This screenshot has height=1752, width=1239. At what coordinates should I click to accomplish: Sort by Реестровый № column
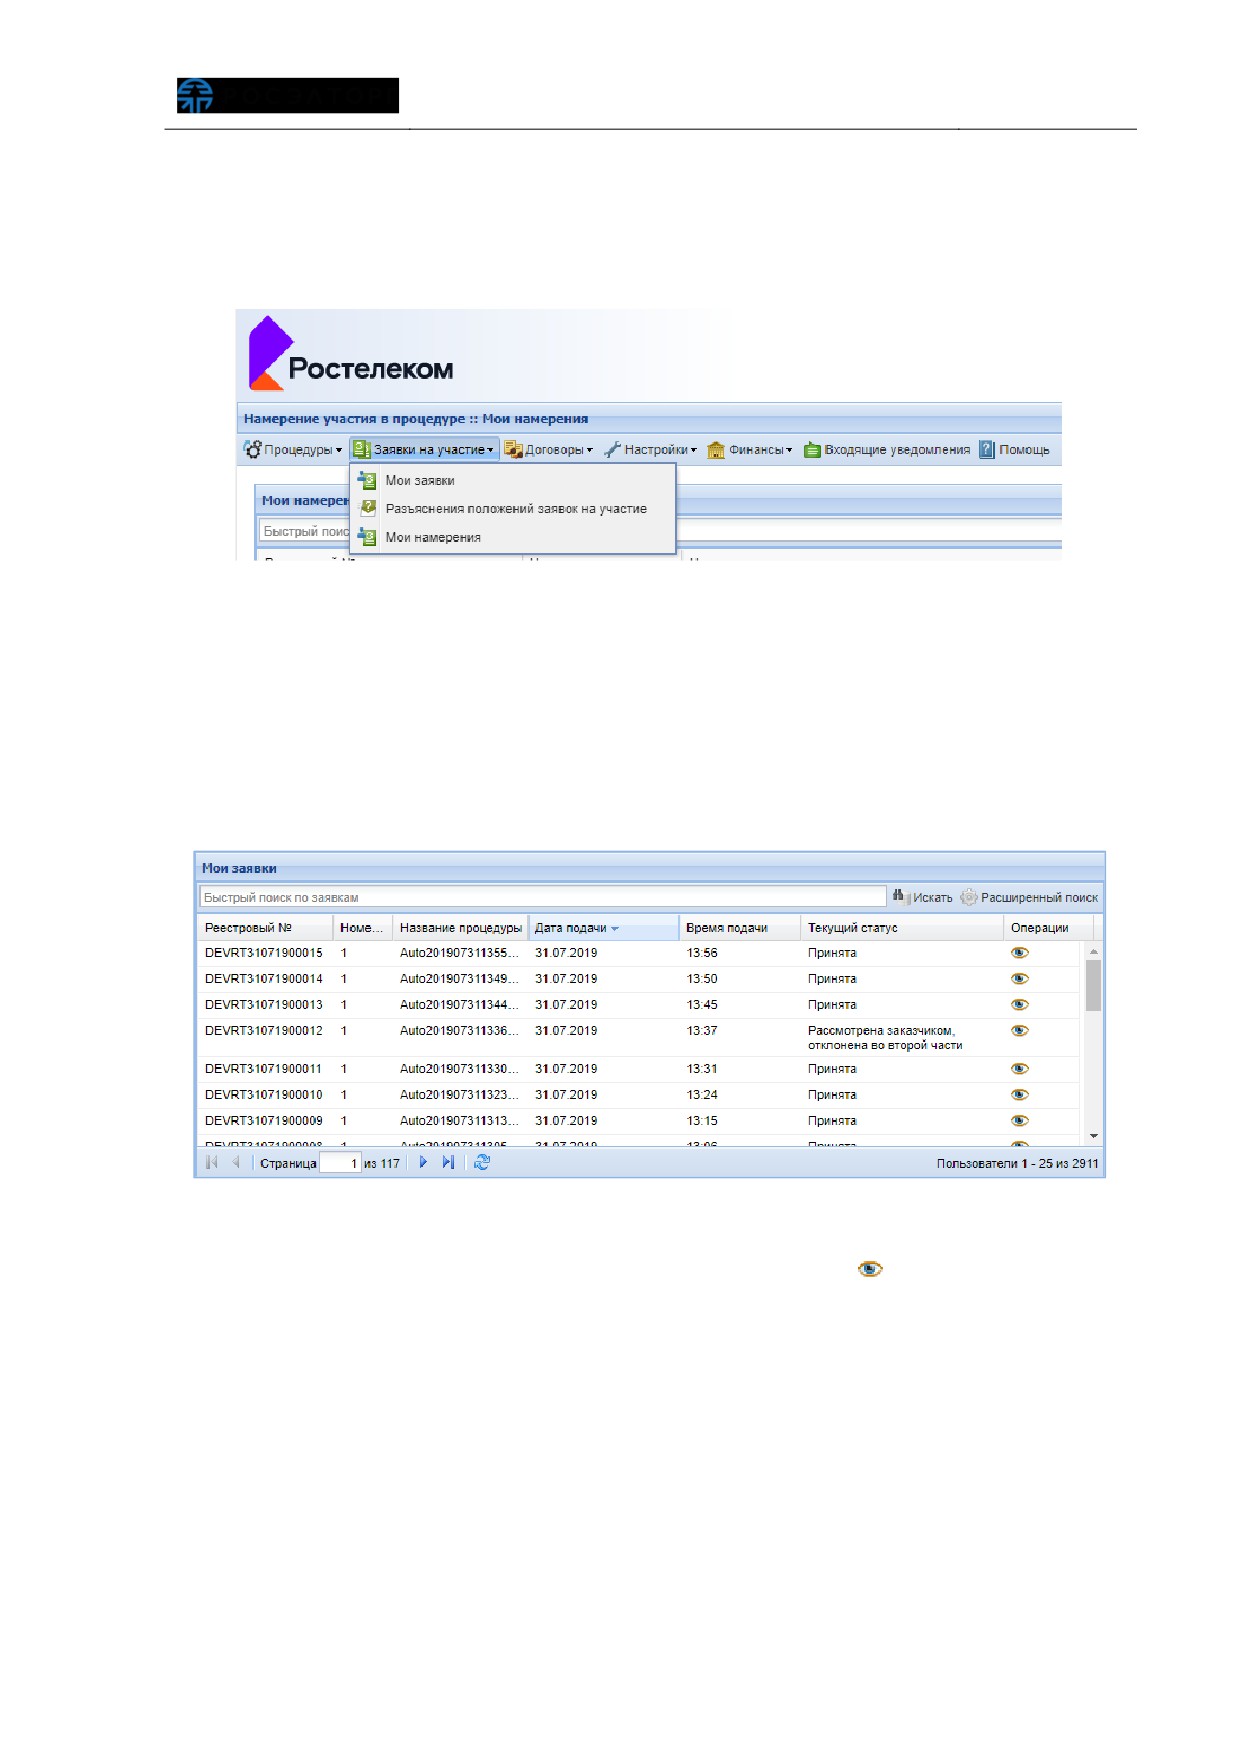click(265, 928)
